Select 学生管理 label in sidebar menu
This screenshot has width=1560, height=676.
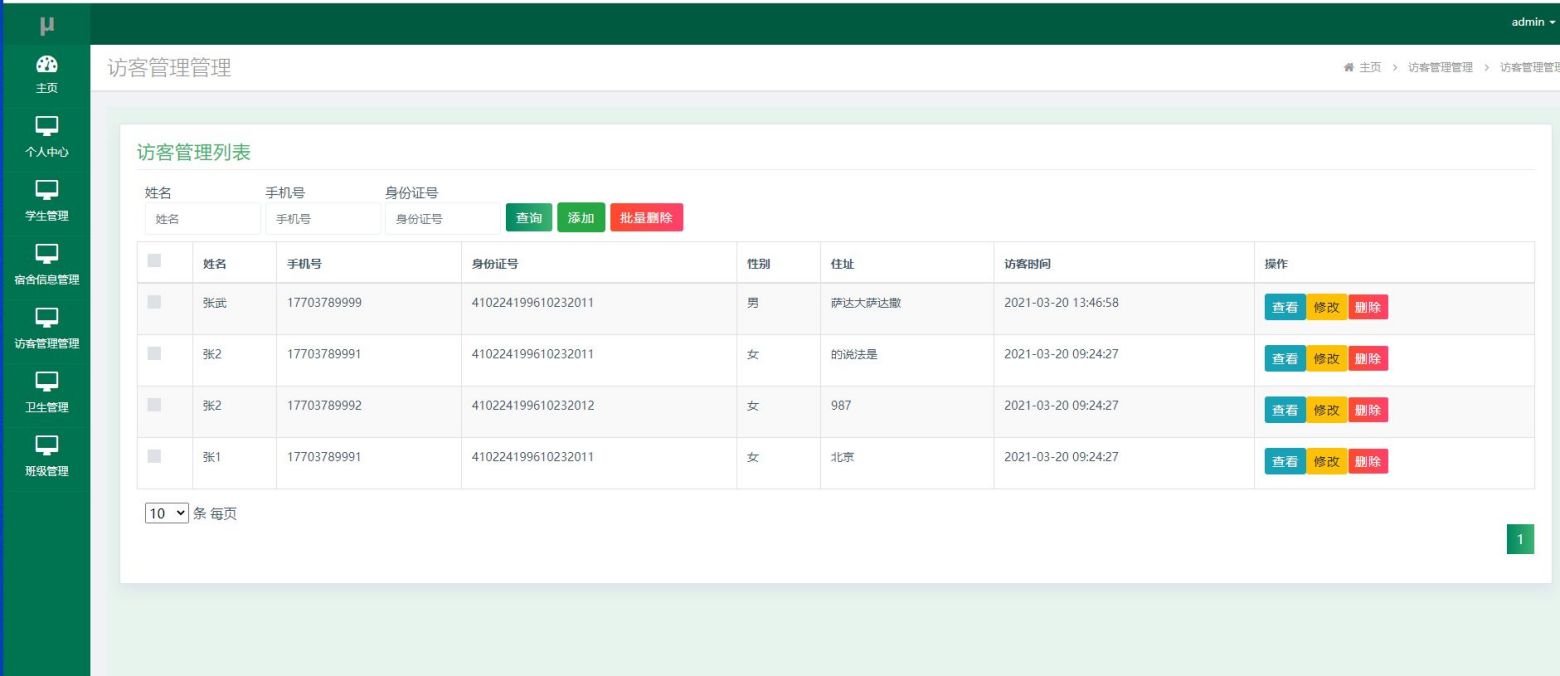pyautogui.click(x=46, y=216)
